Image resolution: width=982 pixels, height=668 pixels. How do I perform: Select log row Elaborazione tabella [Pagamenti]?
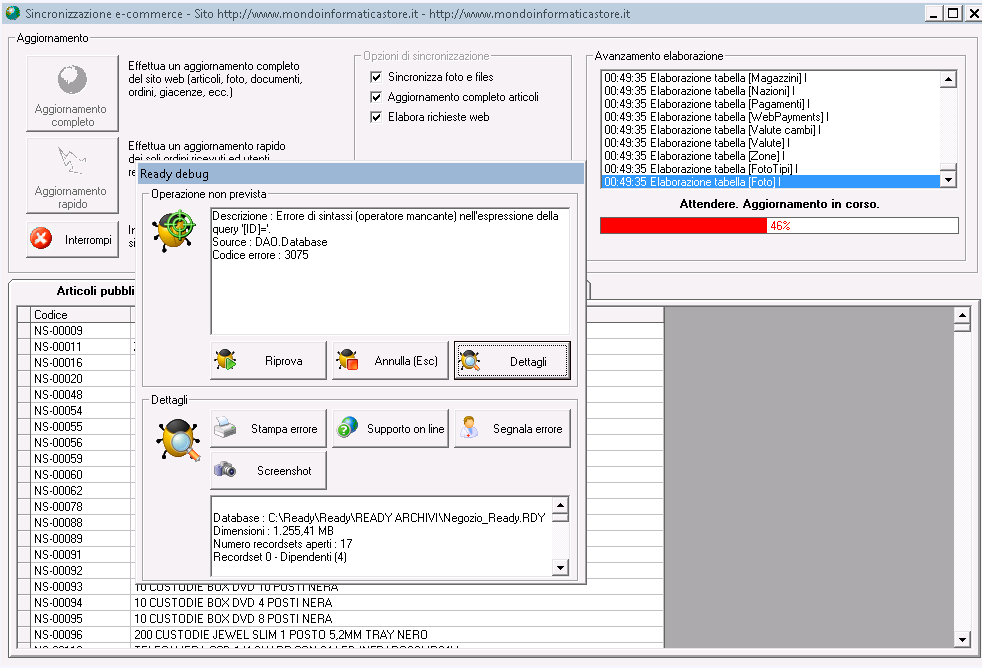coord(770,104)
